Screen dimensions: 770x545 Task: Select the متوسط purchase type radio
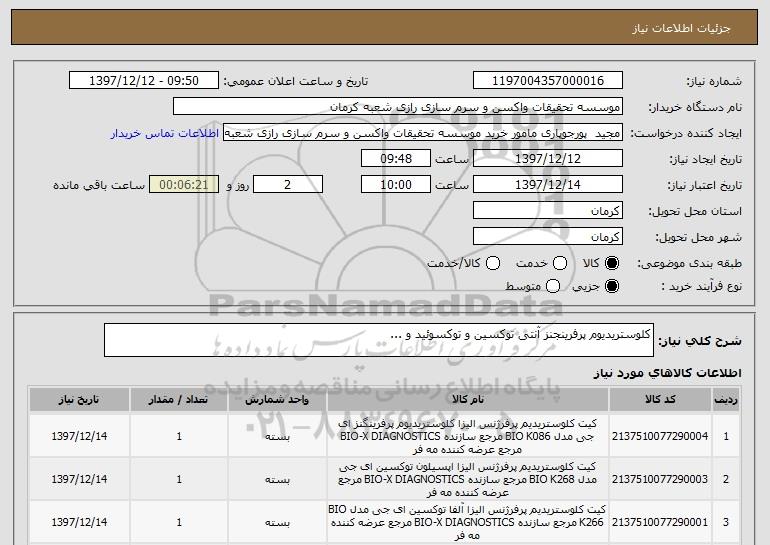[553, 286]
